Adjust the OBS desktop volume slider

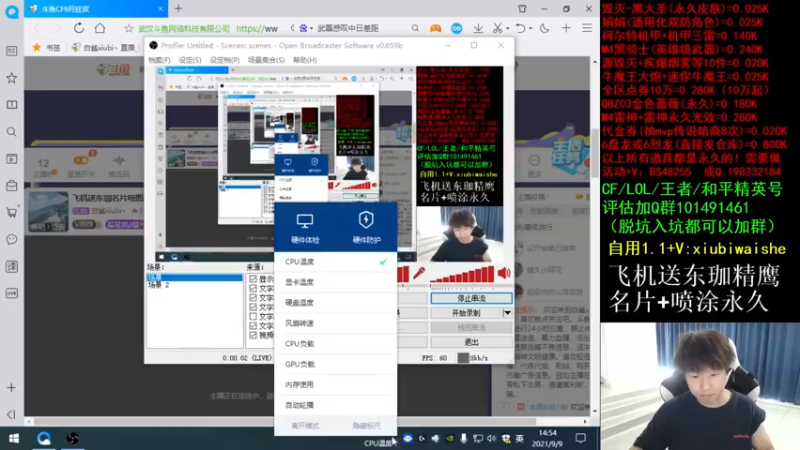[470, 288]
